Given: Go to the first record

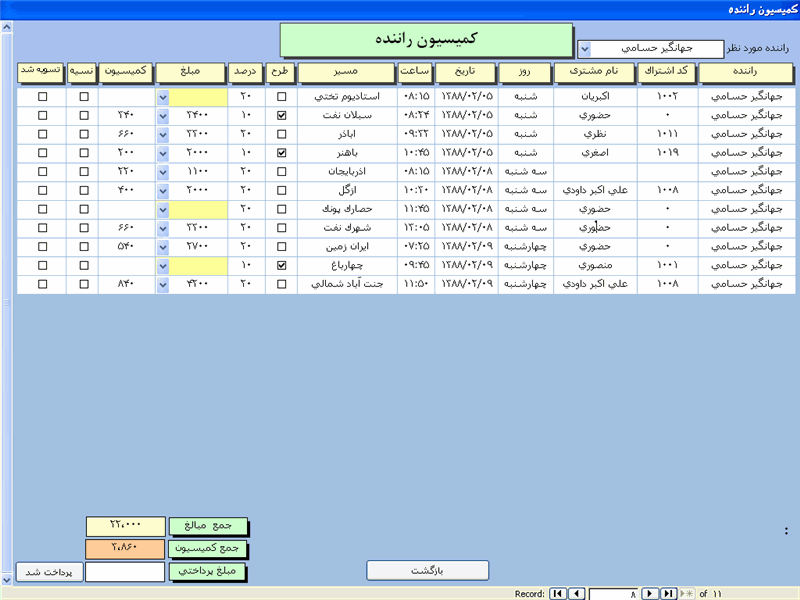Looking at the screenshot, I should [x=558, y=594].
